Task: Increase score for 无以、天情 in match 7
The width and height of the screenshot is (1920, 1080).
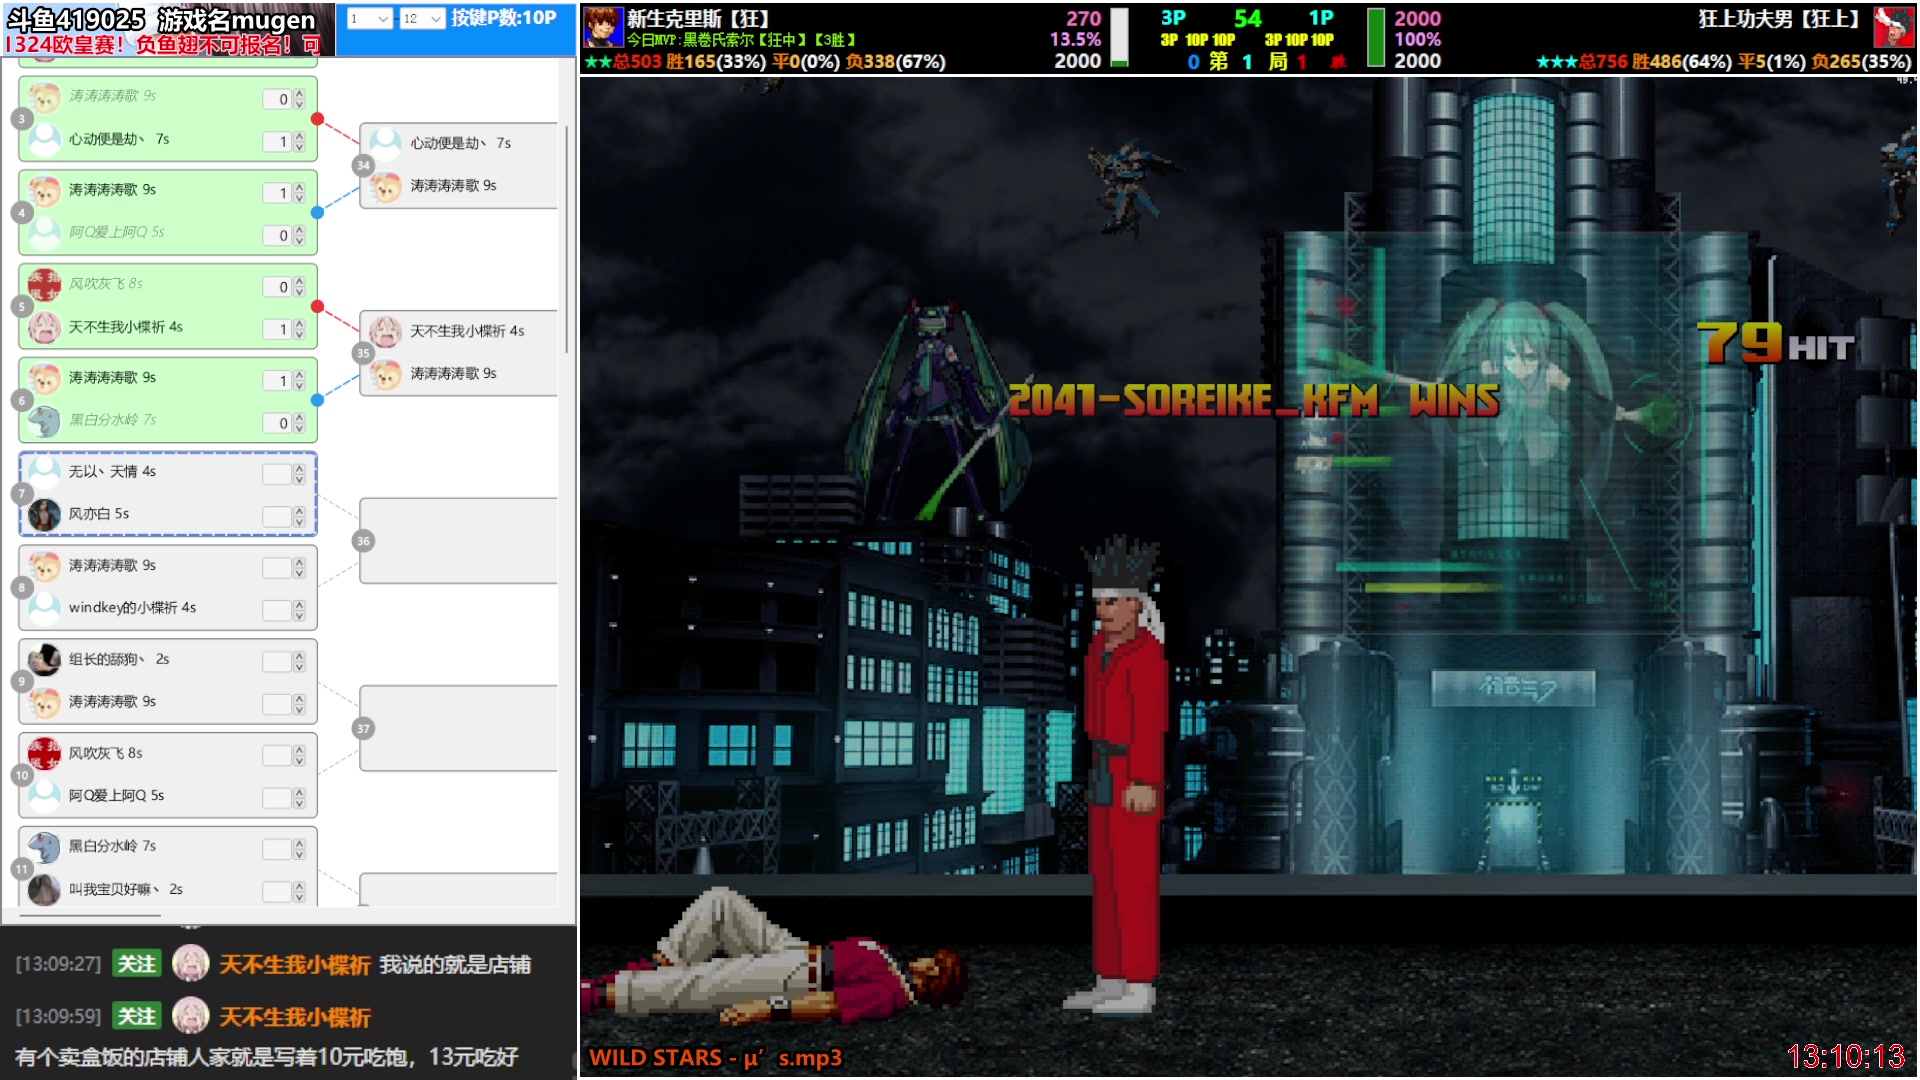Action: tap(299, 469)
